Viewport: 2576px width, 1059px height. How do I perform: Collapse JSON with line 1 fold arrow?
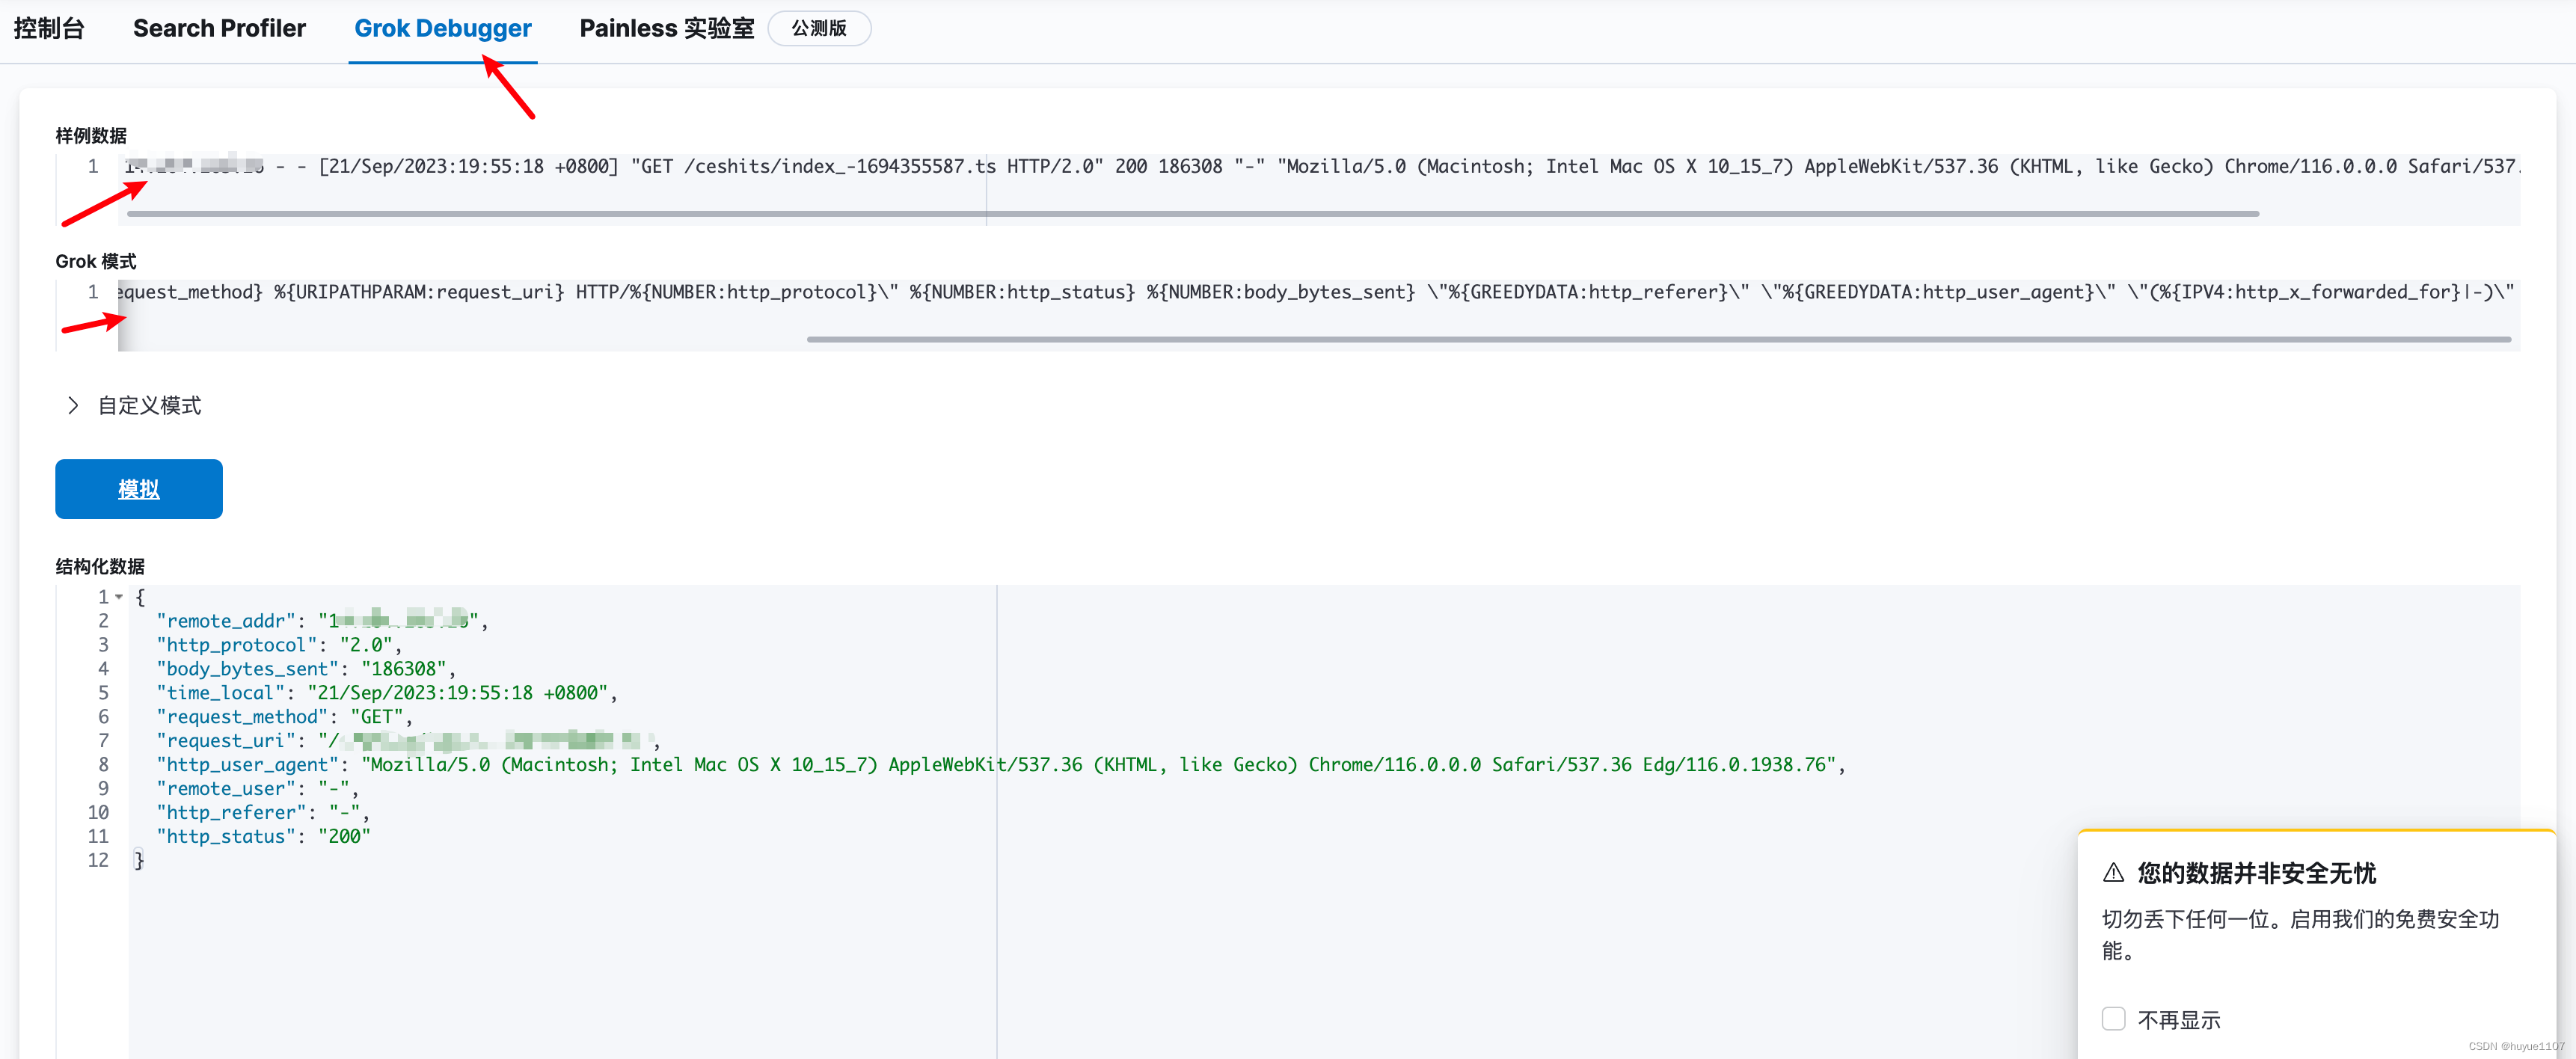coord(119,597)
